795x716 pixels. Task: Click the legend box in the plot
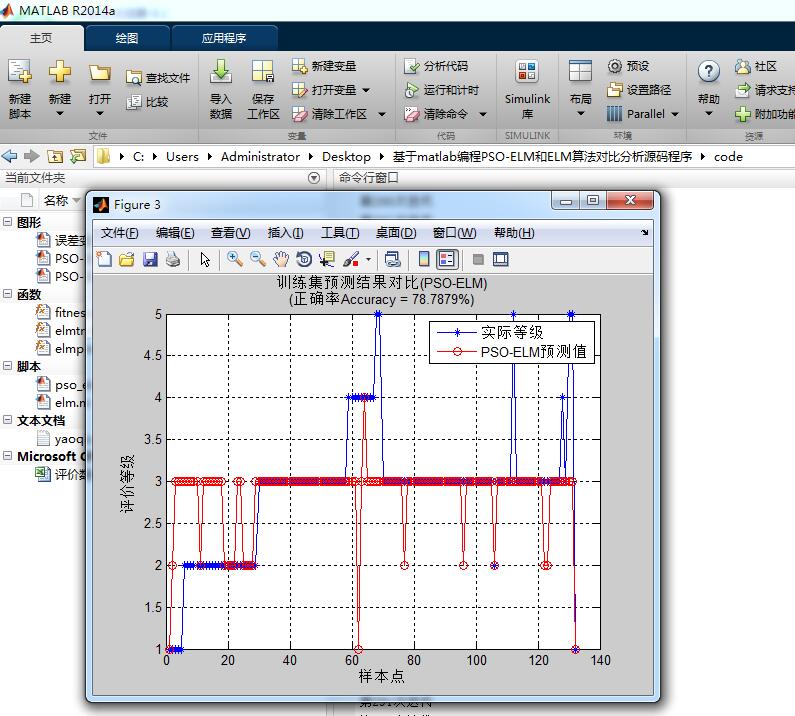[x=512, y=342]
